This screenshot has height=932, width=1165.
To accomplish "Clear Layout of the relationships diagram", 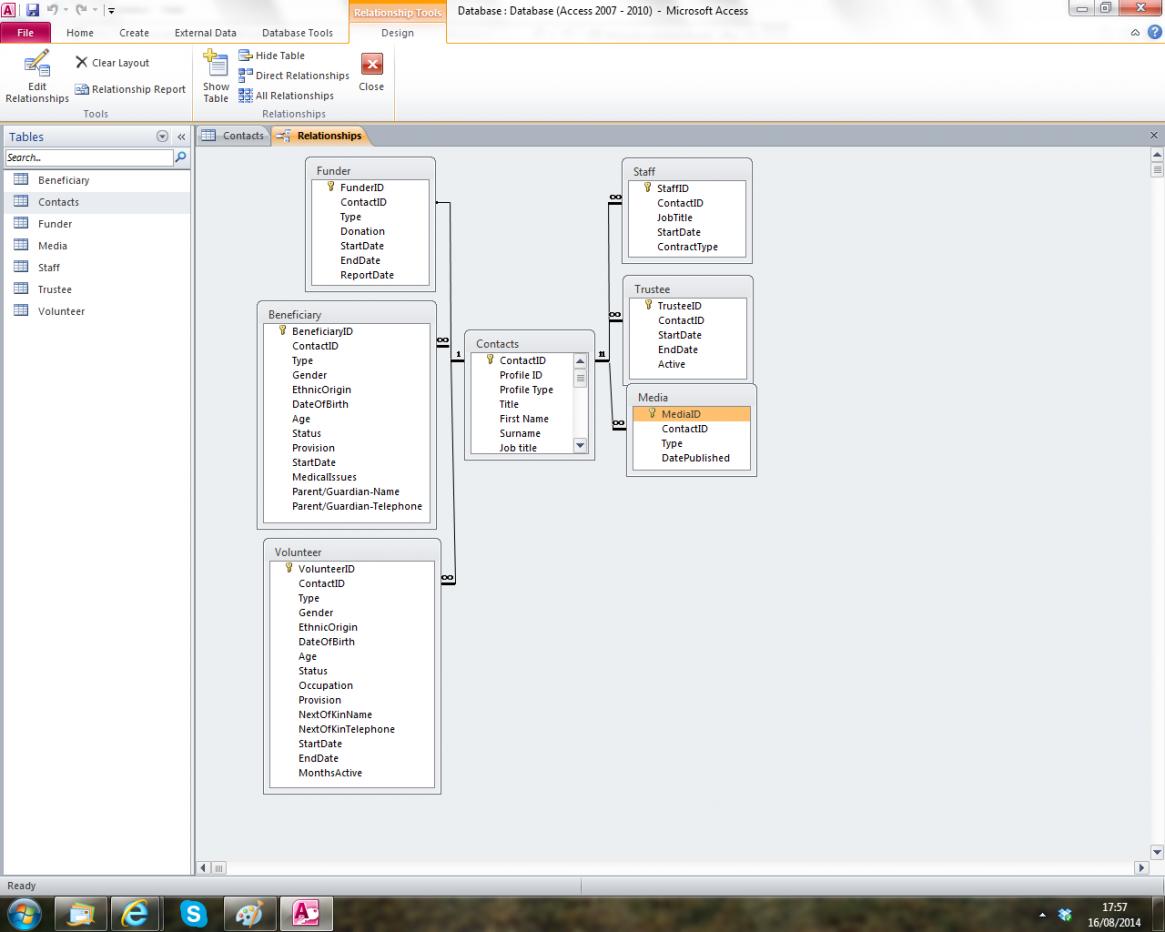I will (112, 63).
